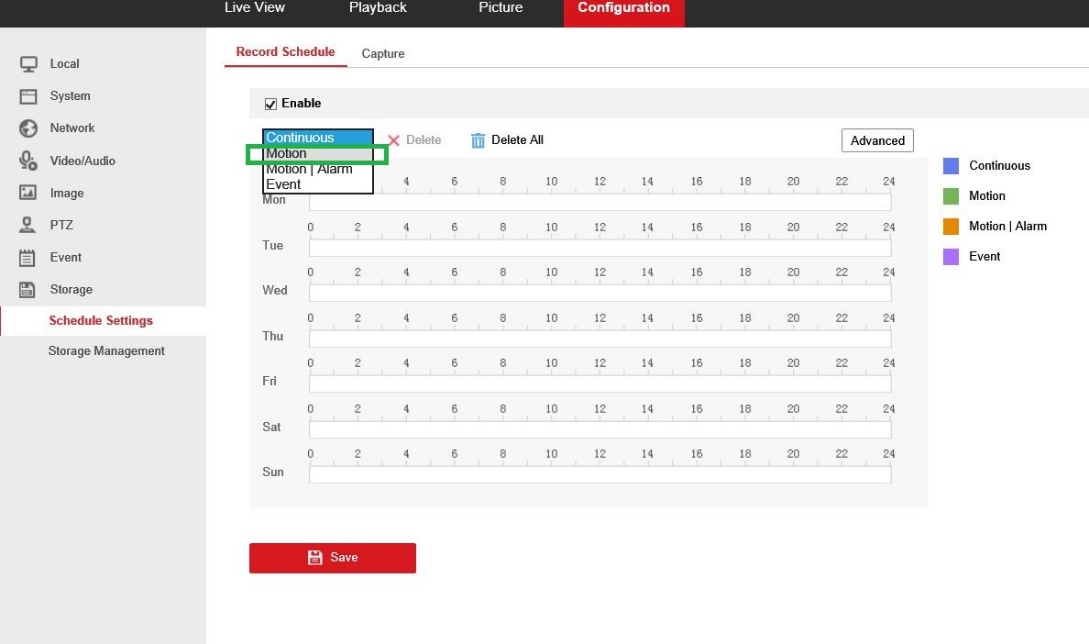Click the blue Continuous legend swatch

[951, 165]
